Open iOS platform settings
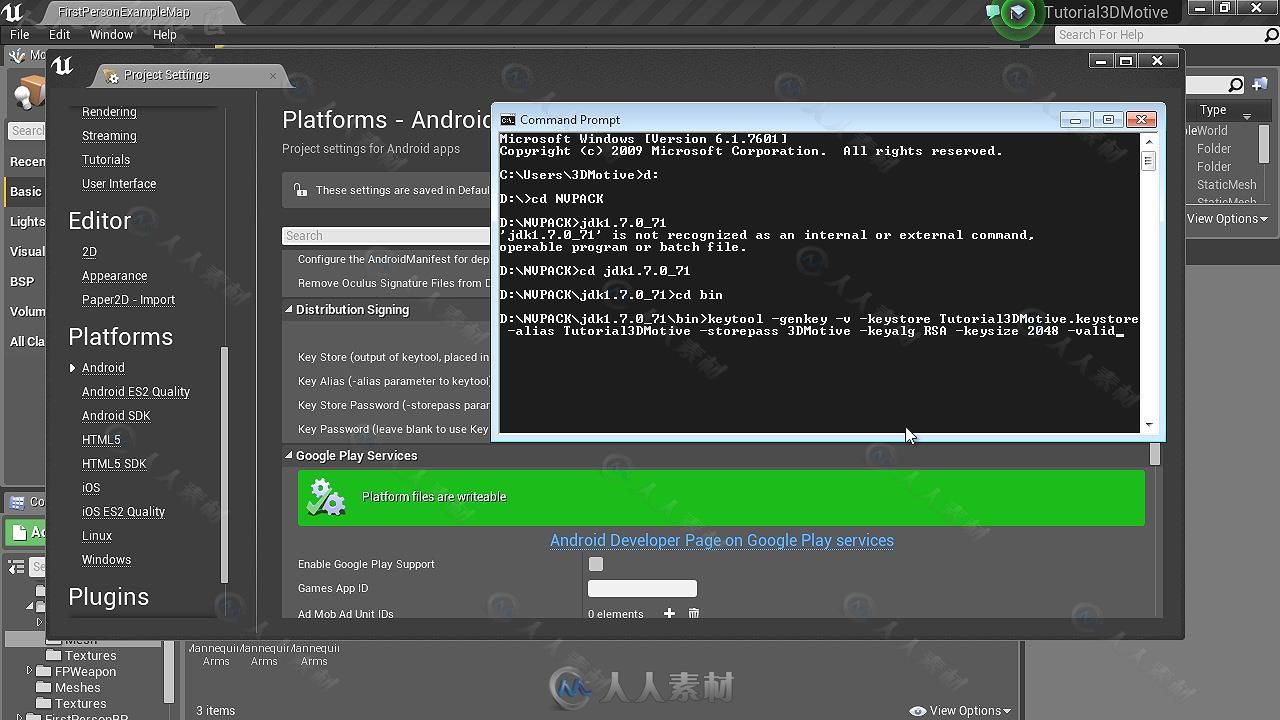The width and height of the screenshot is (1280, 720). click(x=91, y=488)
